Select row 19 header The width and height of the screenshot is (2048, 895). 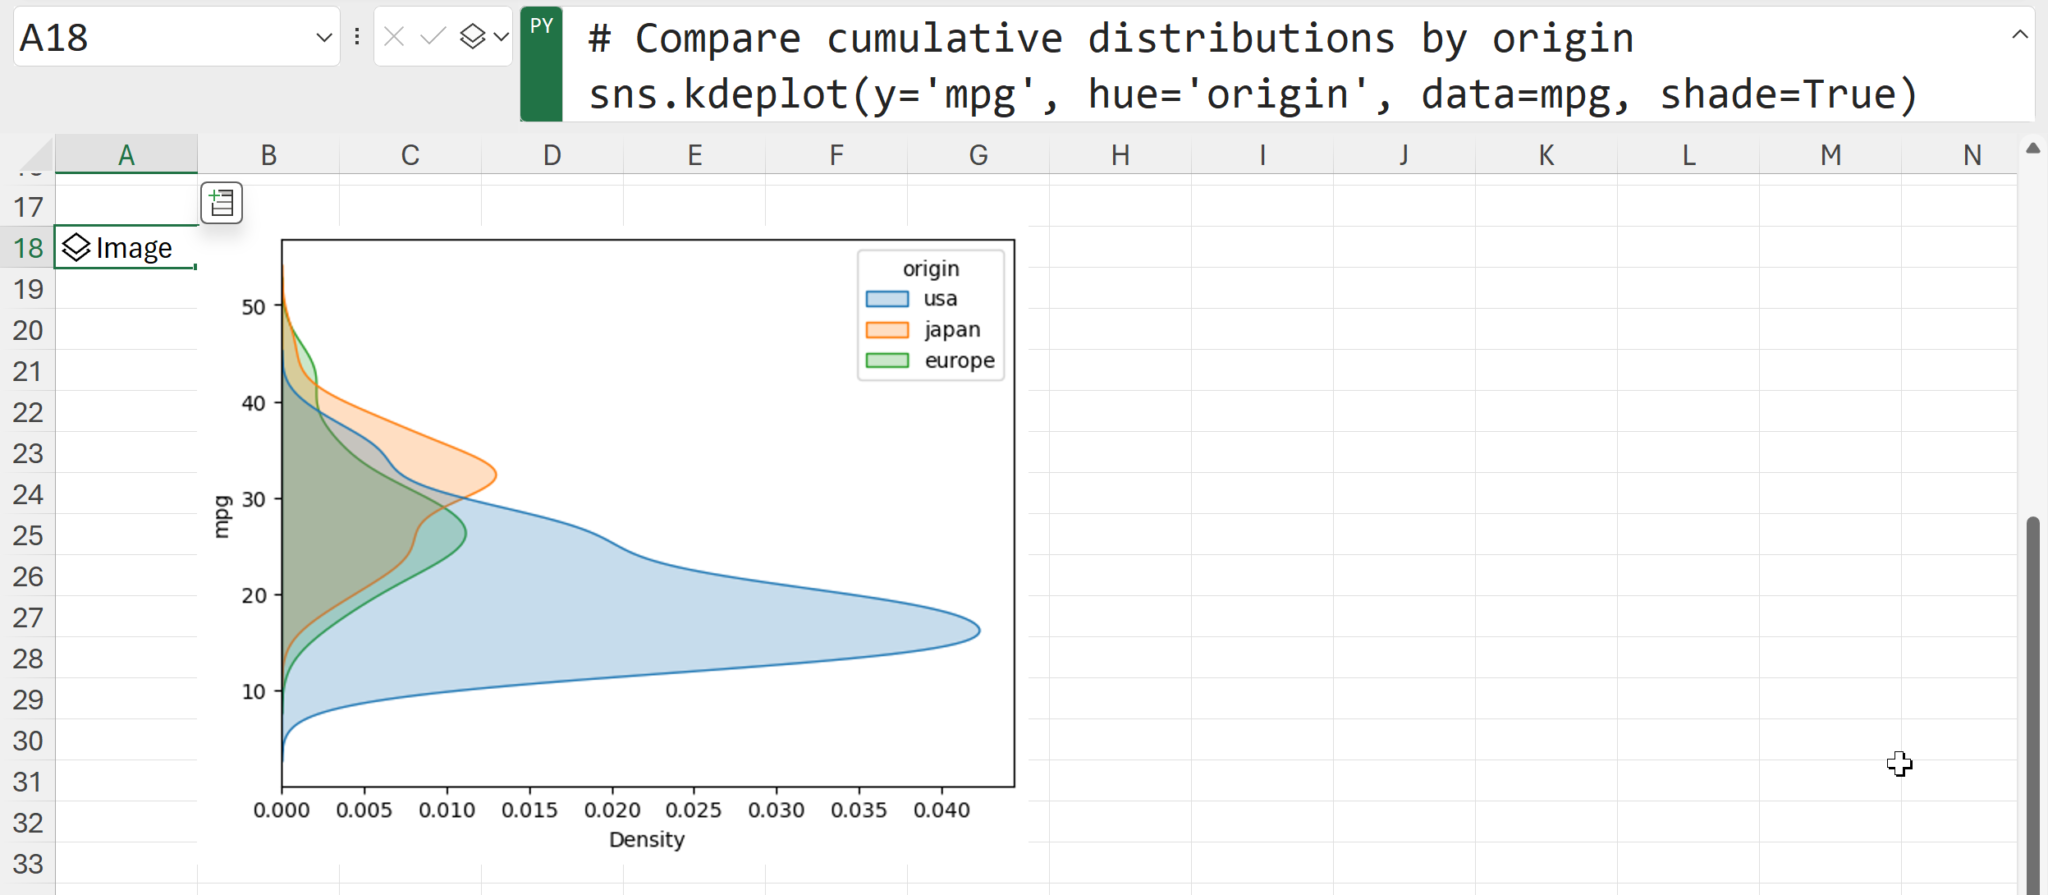pos(28,288)
